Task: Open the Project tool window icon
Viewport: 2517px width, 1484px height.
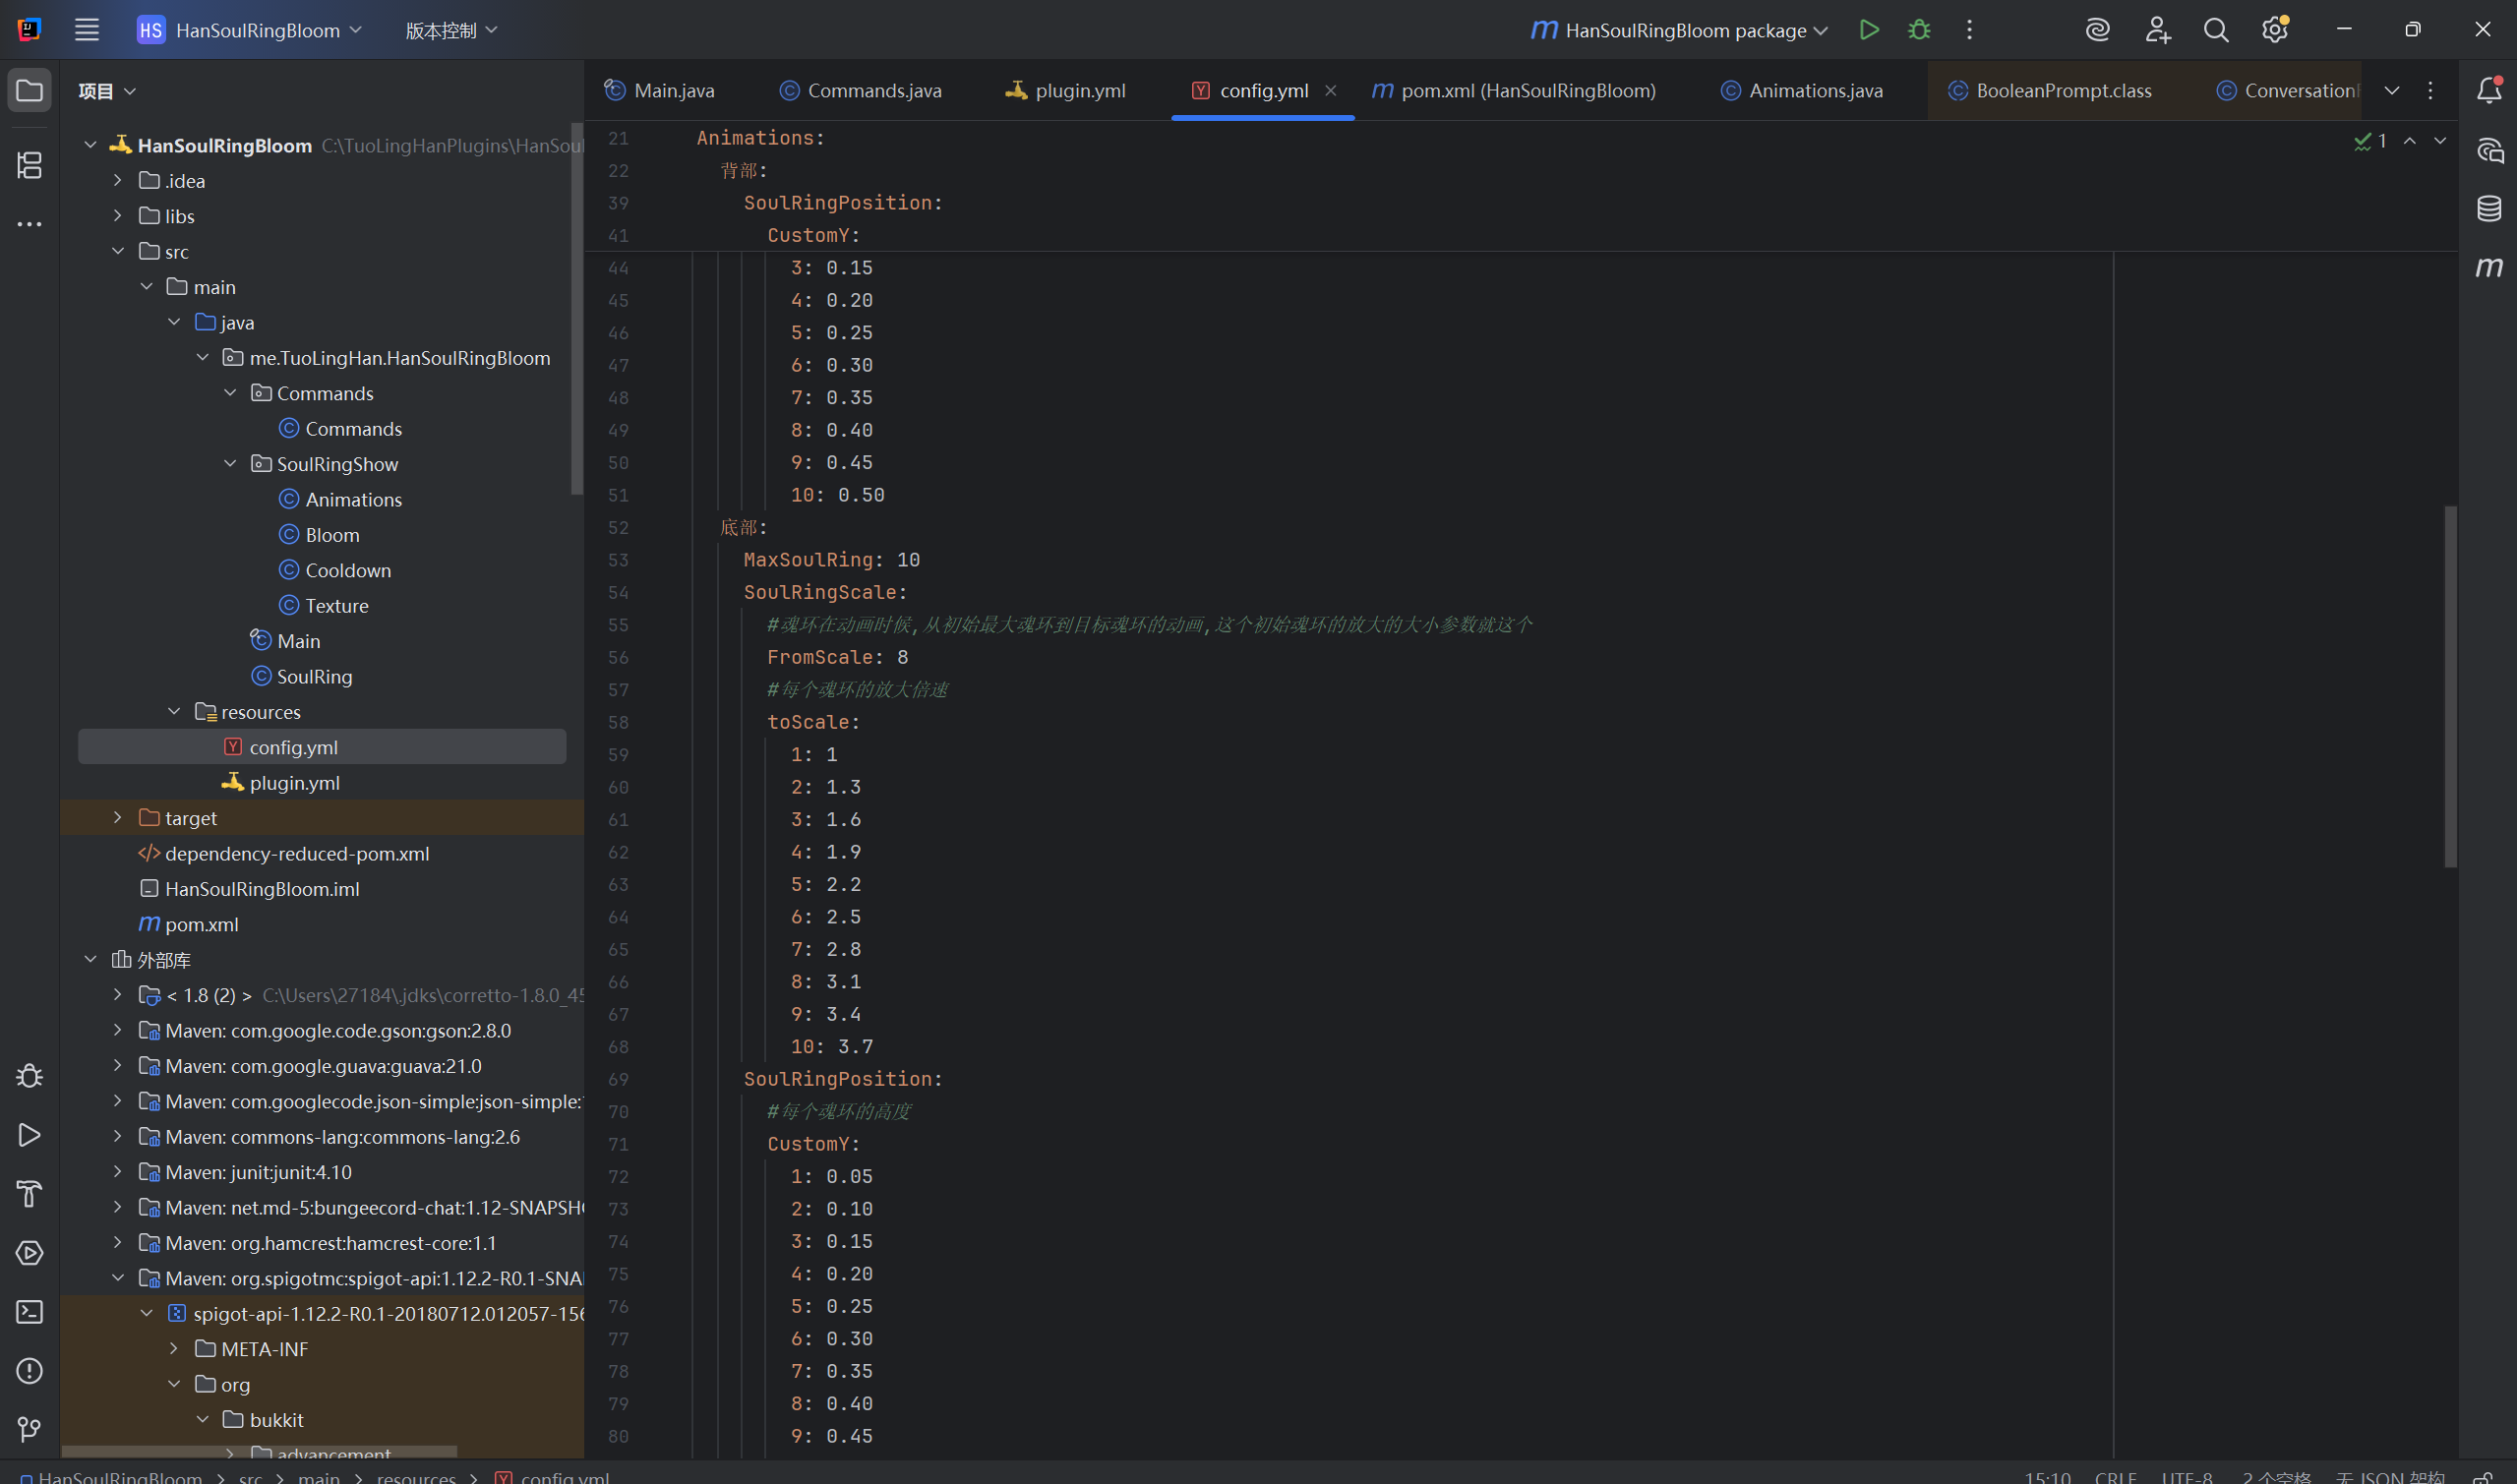Action: point(30,91)
